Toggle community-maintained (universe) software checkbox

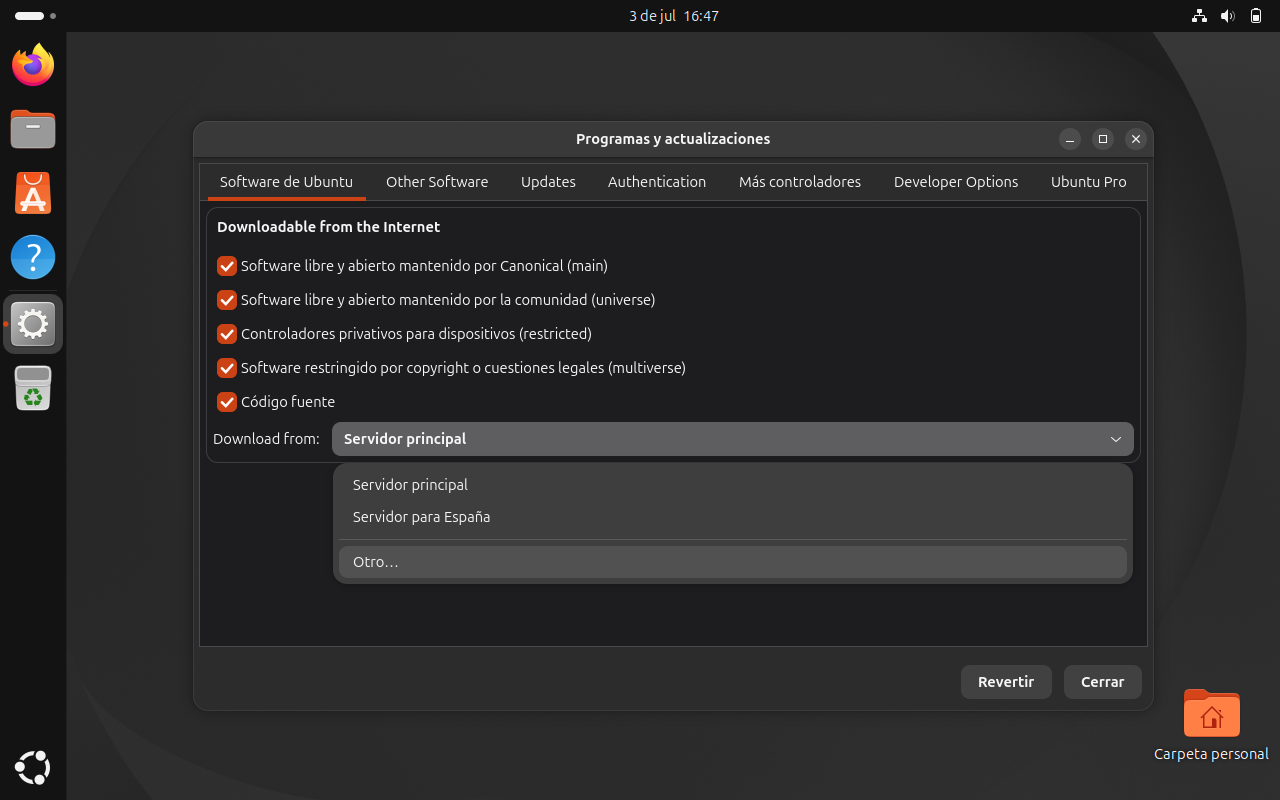pos(227,300)
